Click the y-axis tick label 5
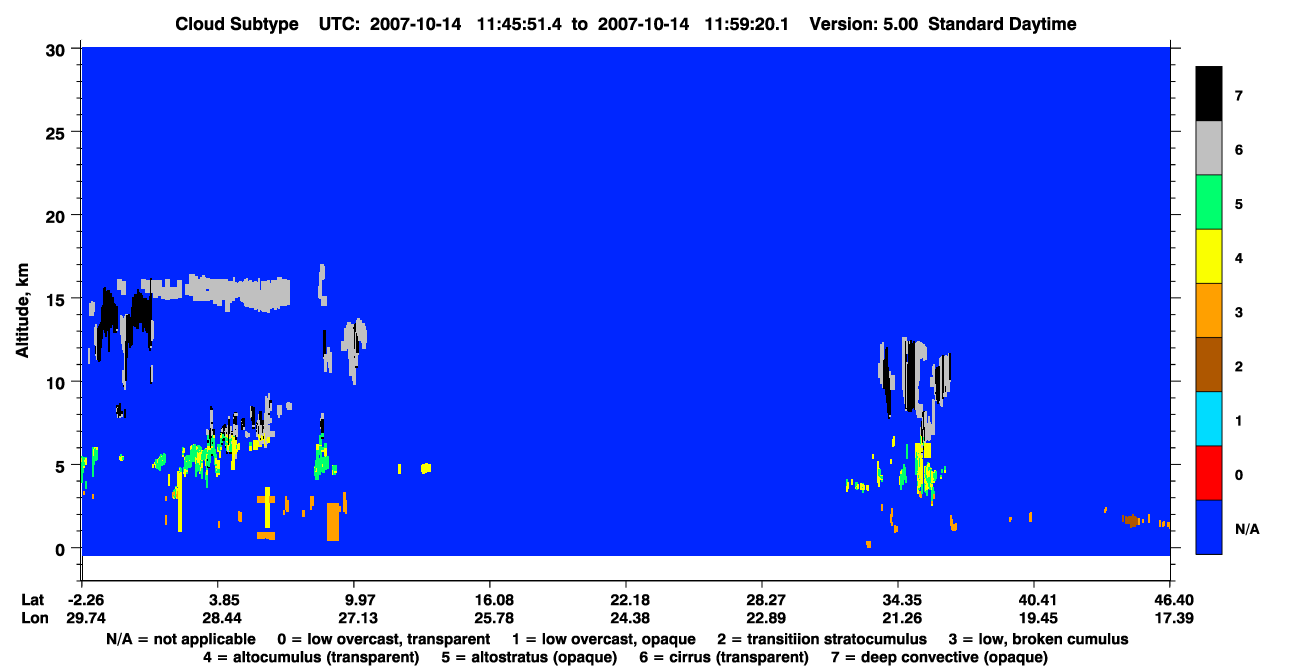 pyautogui.click(x=62, y=465)
